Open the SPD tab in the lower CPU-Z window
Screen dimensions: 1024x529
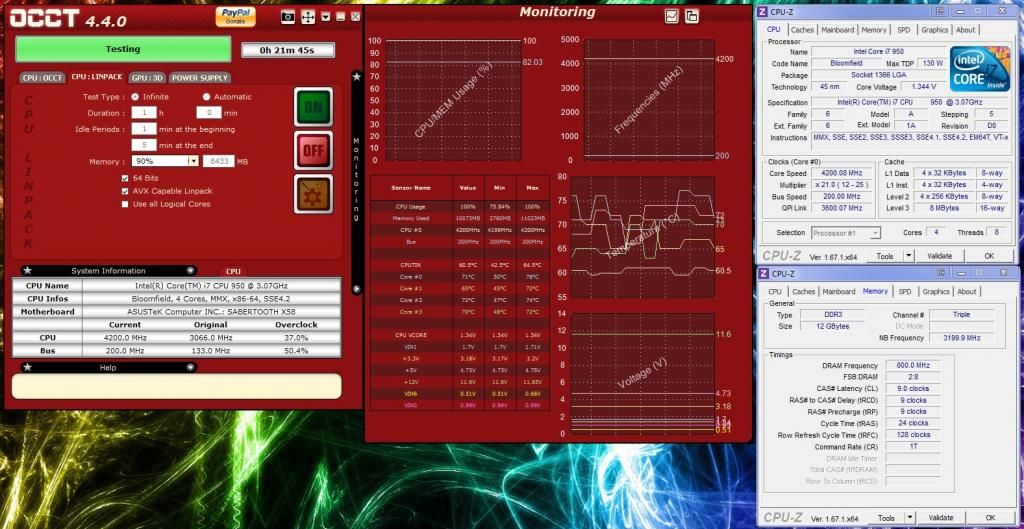[904, 292]
